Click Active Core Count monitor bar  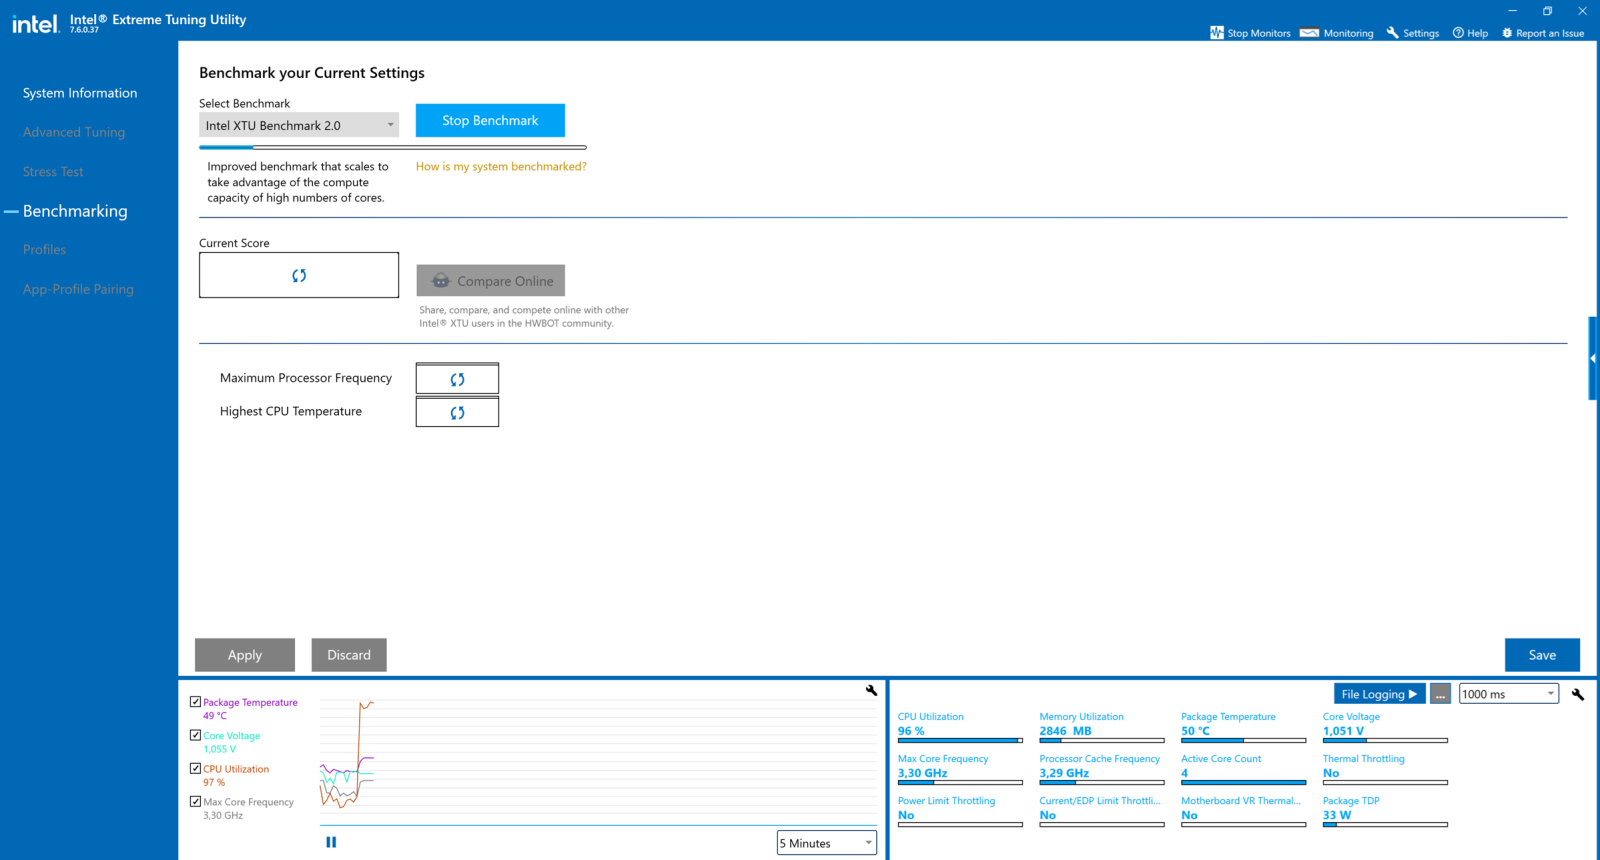click(1243, 783)
